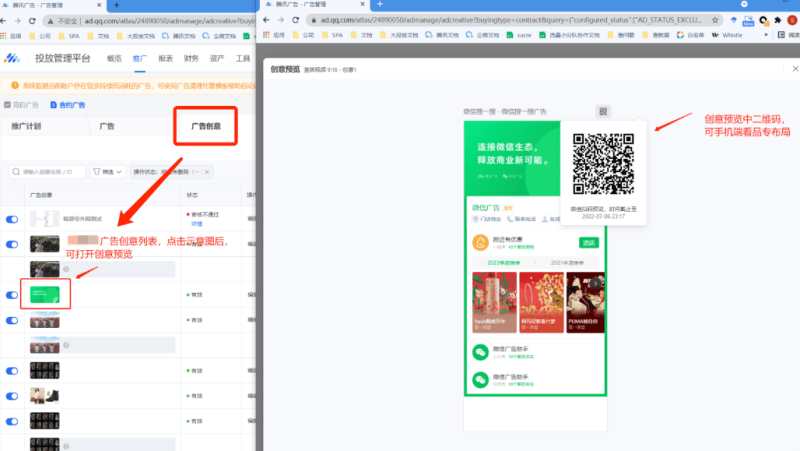Viewport: 800px width, 451px height.
Task: Show more bookmarks via the overflow arrow
Action: pyautogui.click(x=766, y=35)
